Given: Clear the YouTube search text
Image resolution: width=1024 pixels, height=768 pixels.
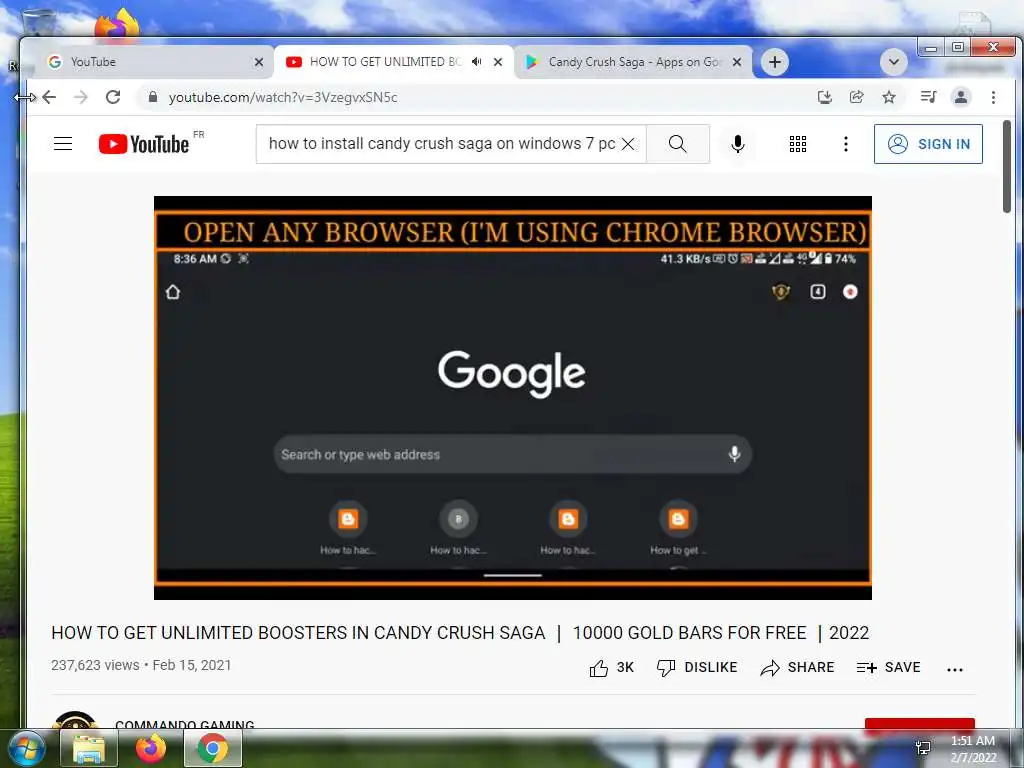Looking at the screenshot, I should pyautogui.click(x=628, y=144).
